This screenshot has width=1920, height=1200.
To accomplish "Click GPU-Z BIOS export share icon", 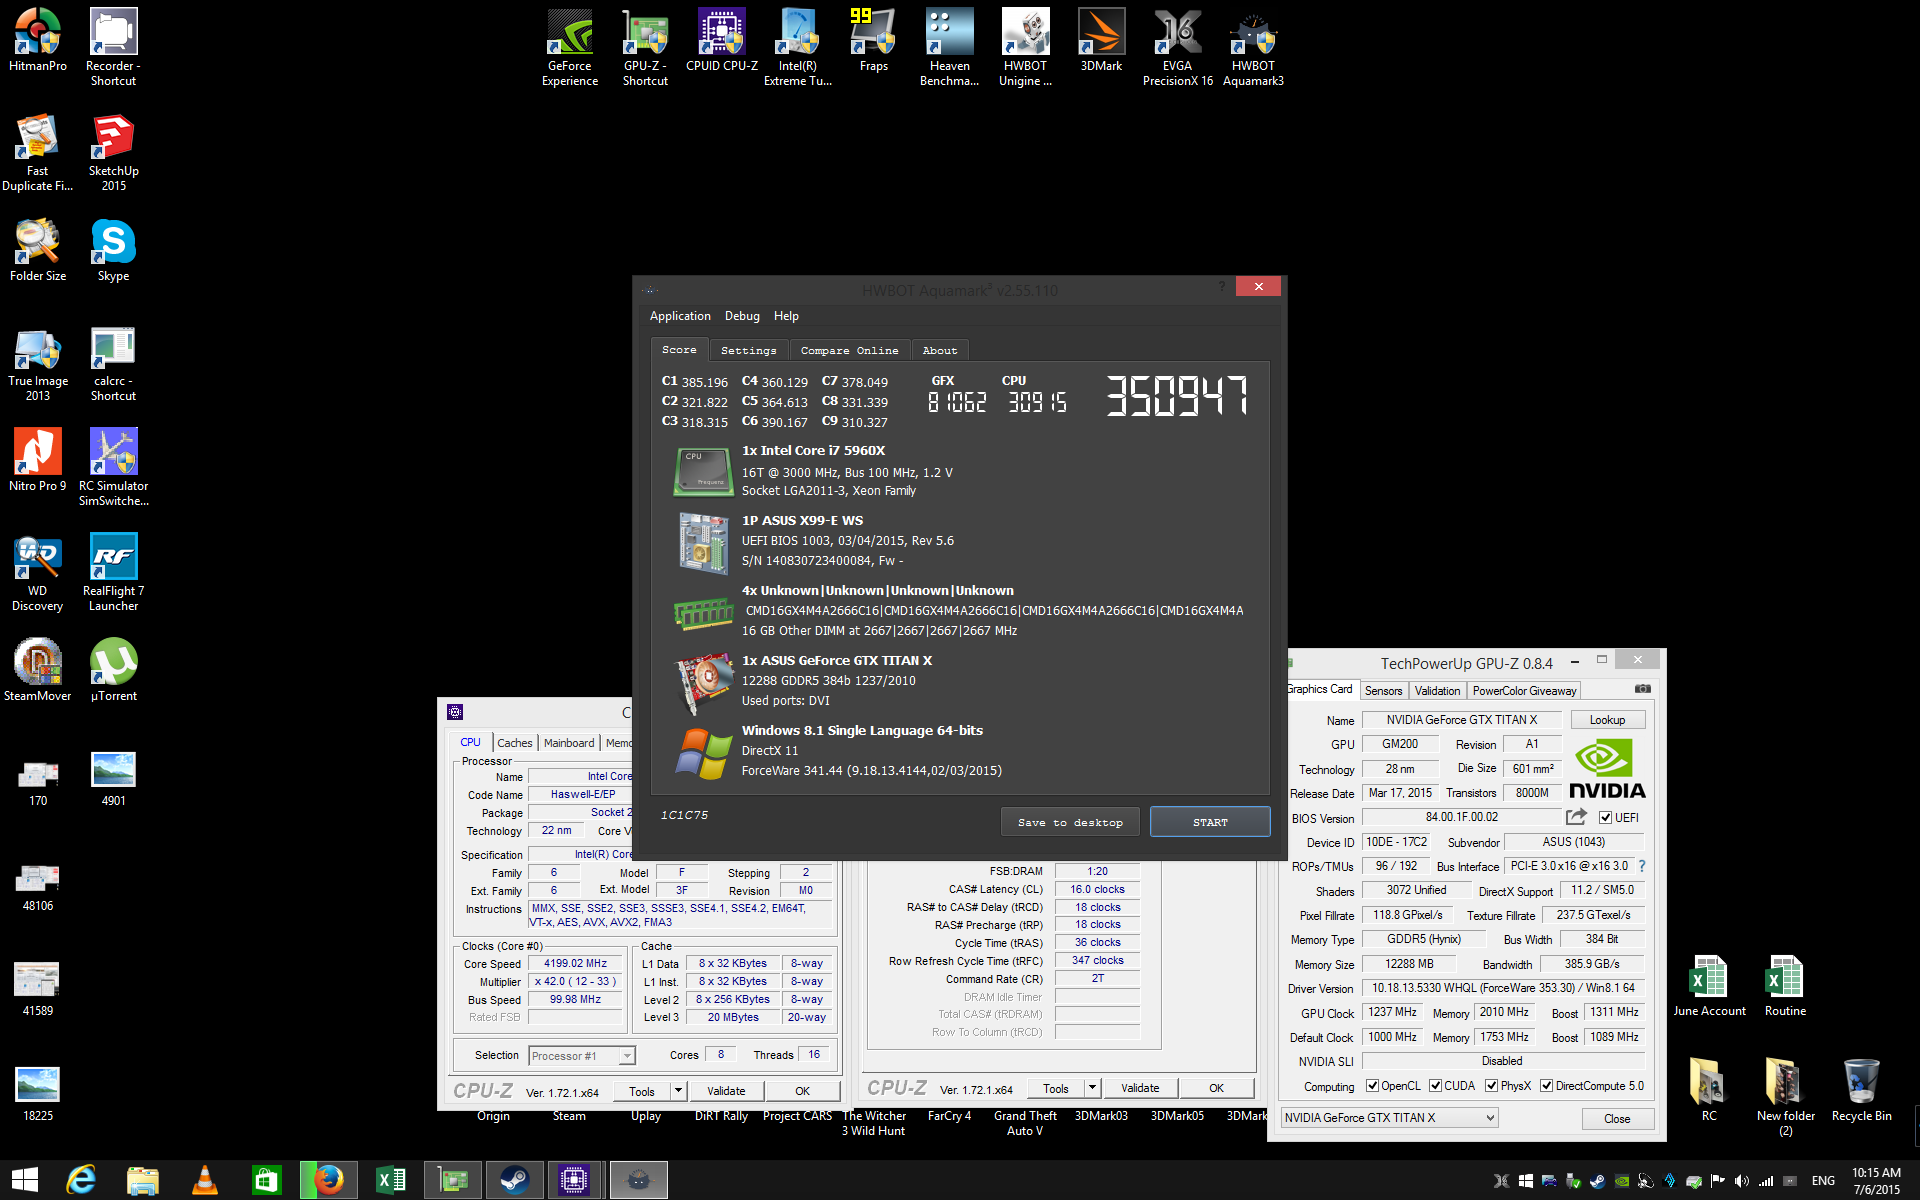I will (x=1576, y=817).
